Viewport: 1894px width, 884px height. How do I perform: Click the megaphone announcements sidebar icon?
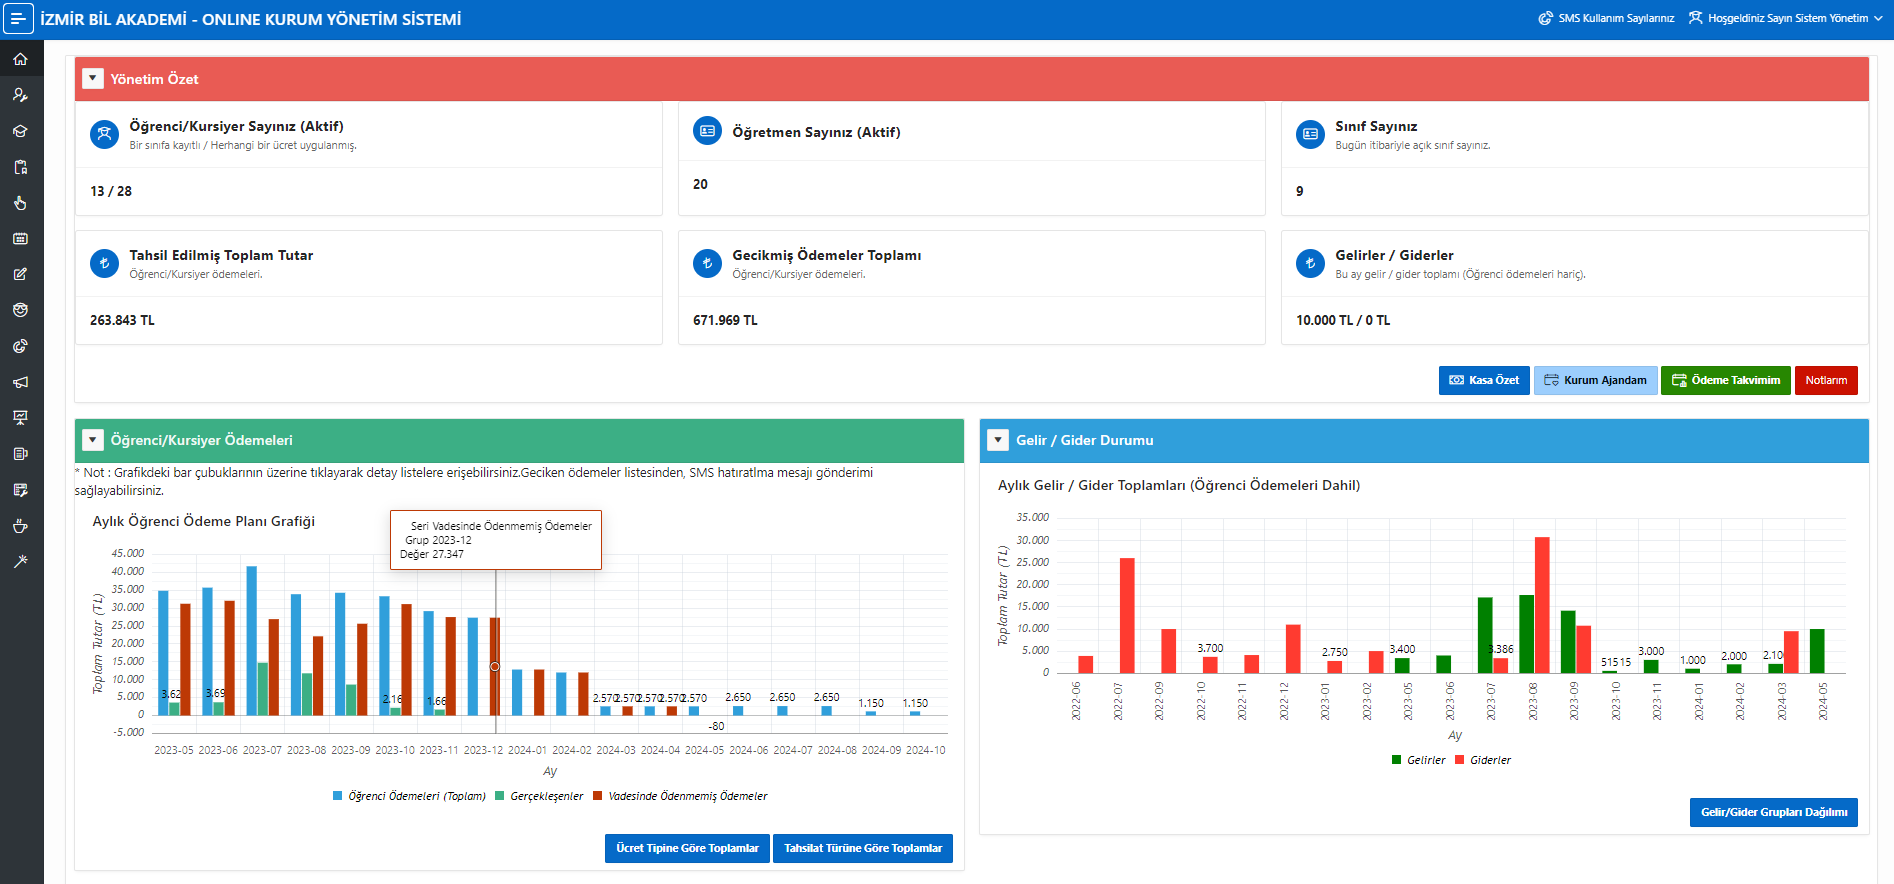coord(20,382)
